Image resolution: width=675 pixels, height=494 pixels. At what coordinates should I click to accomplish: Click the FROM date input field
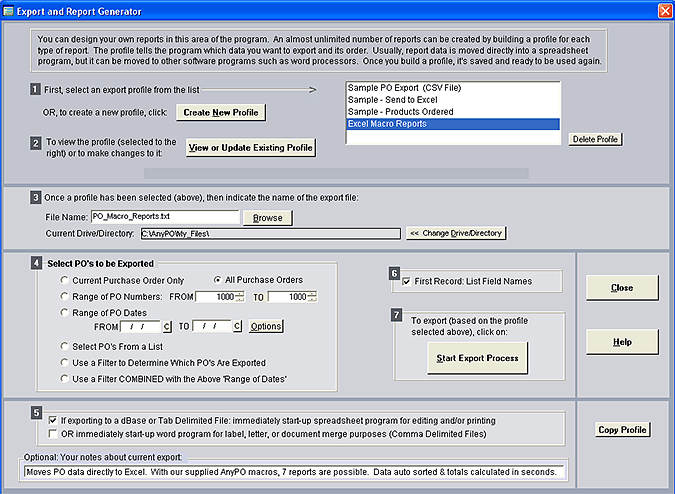[140, 327]
